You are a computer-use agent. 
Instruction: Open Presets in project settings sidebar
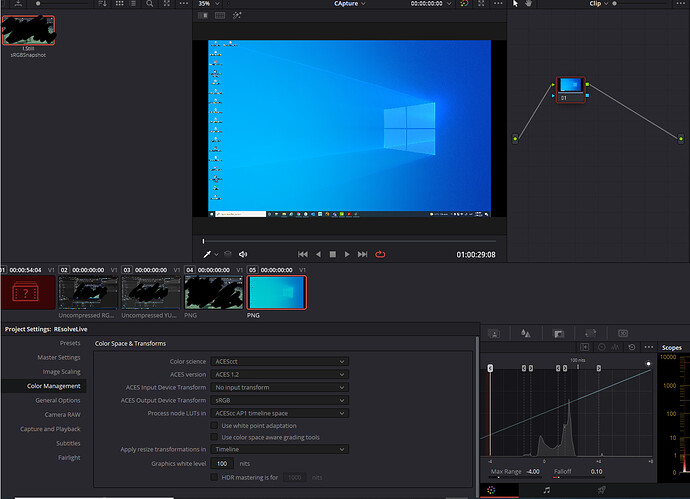click(x=70, y=343)
